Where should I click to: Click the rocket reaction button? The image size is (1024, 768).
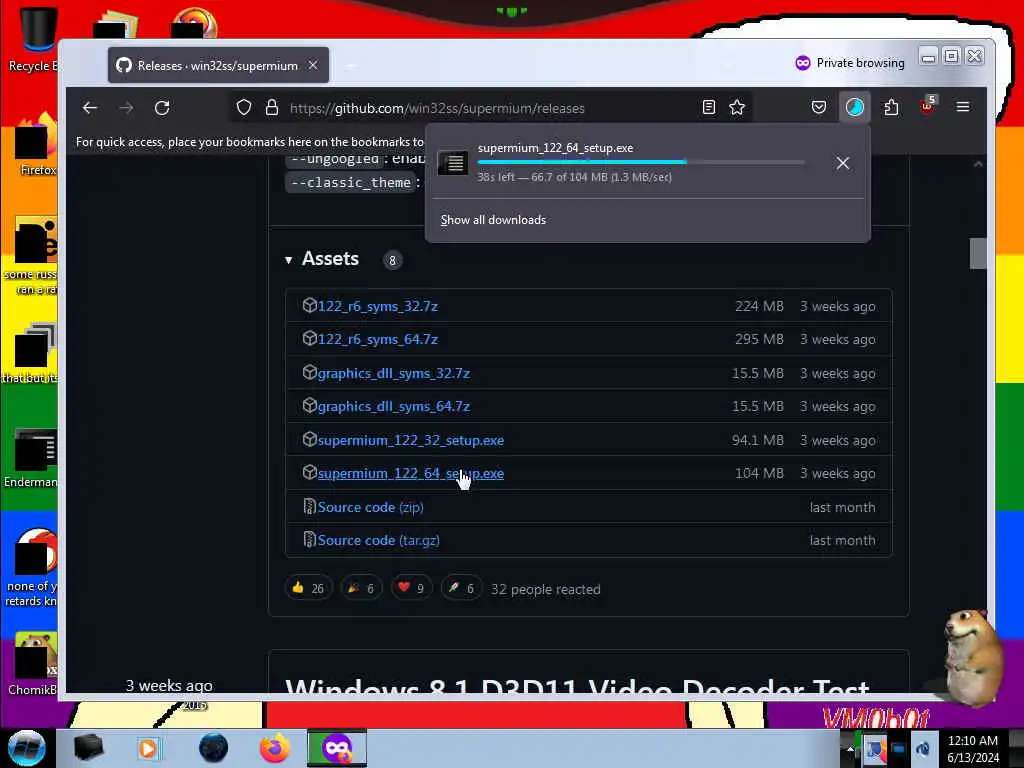click(461, 588)
